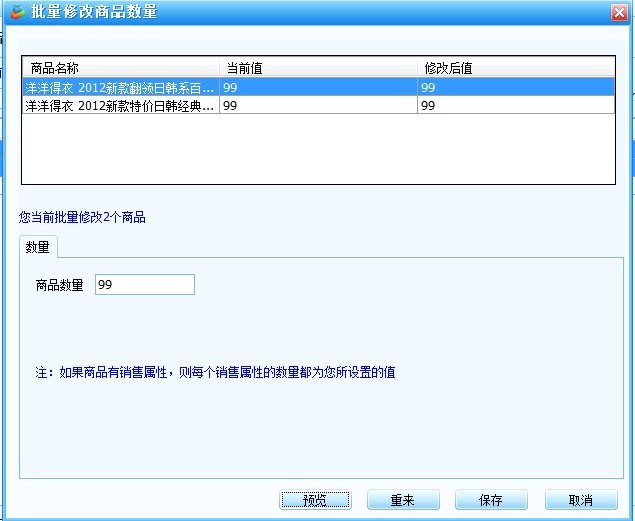Click the 重来 reset button

(x=403, y=500)
